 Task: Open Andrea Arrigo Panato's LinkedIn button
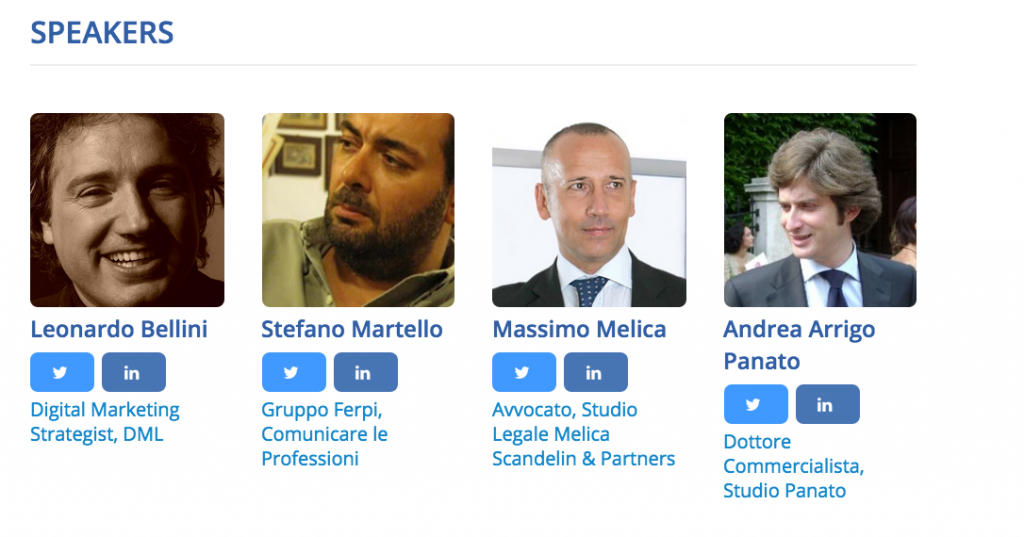827,404
